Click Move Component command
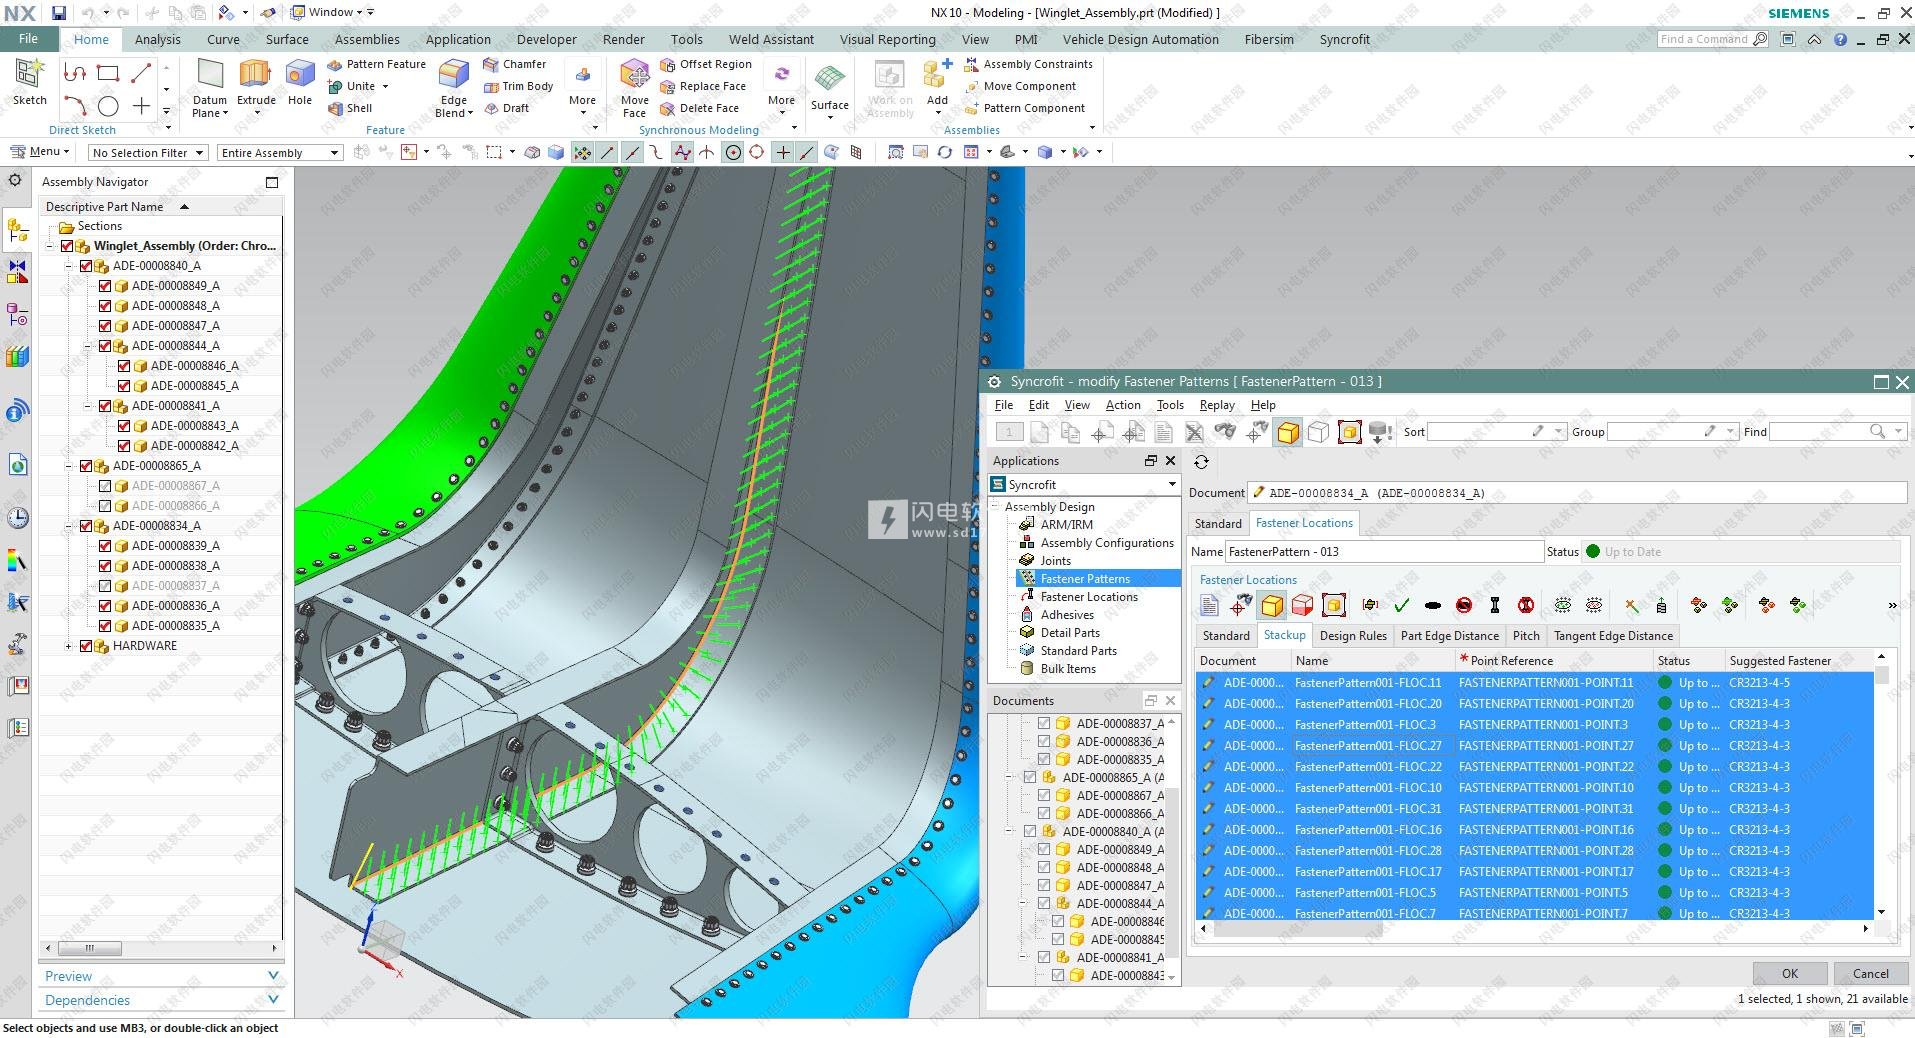This screenshot has width=1915, height=1038. [x=1020, y=86]
